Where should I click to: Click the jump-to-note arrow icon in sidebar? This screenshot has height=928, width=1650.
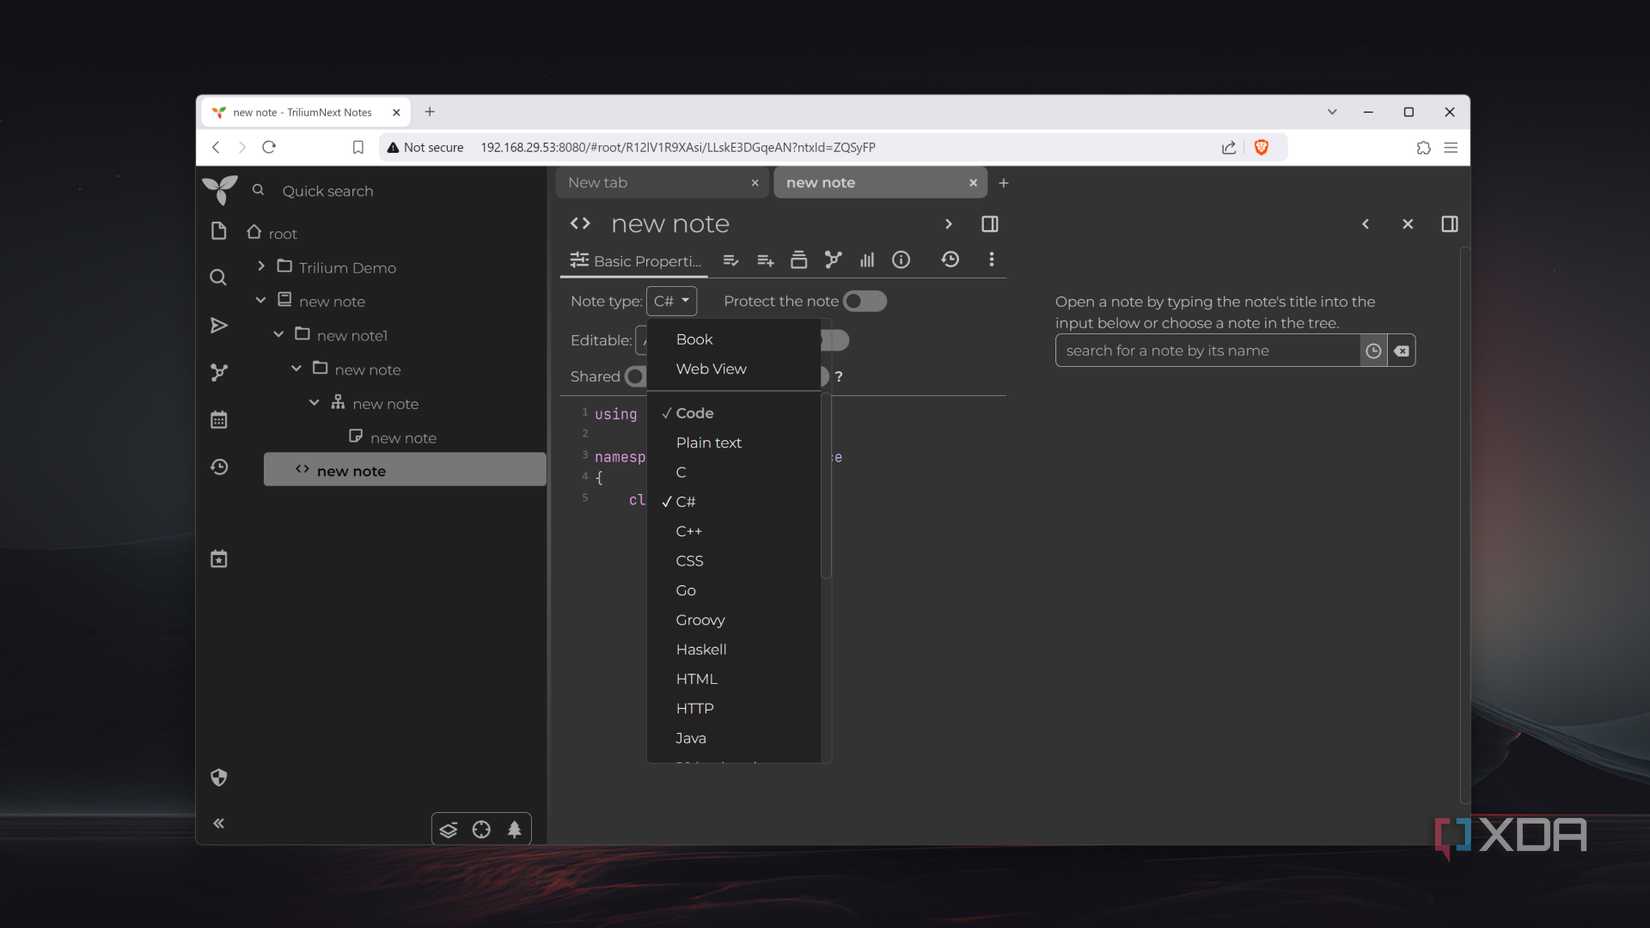point(218,325)
